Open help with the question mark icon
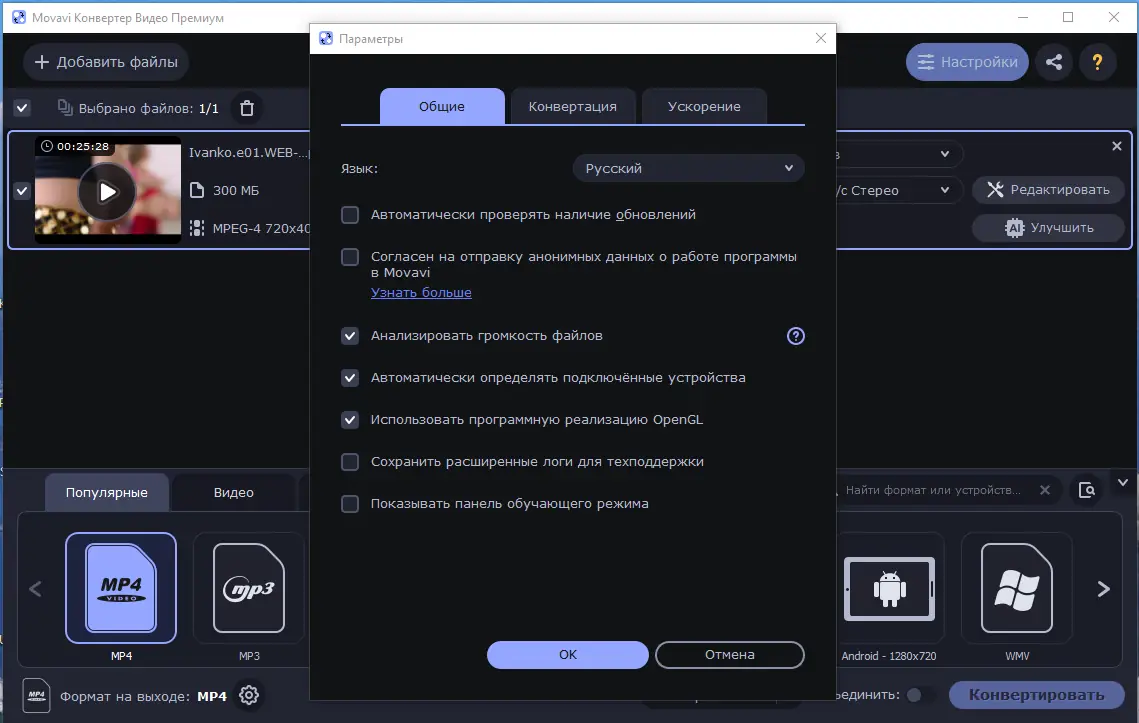Screen dimensions: 1139x723 point(1097,61)
